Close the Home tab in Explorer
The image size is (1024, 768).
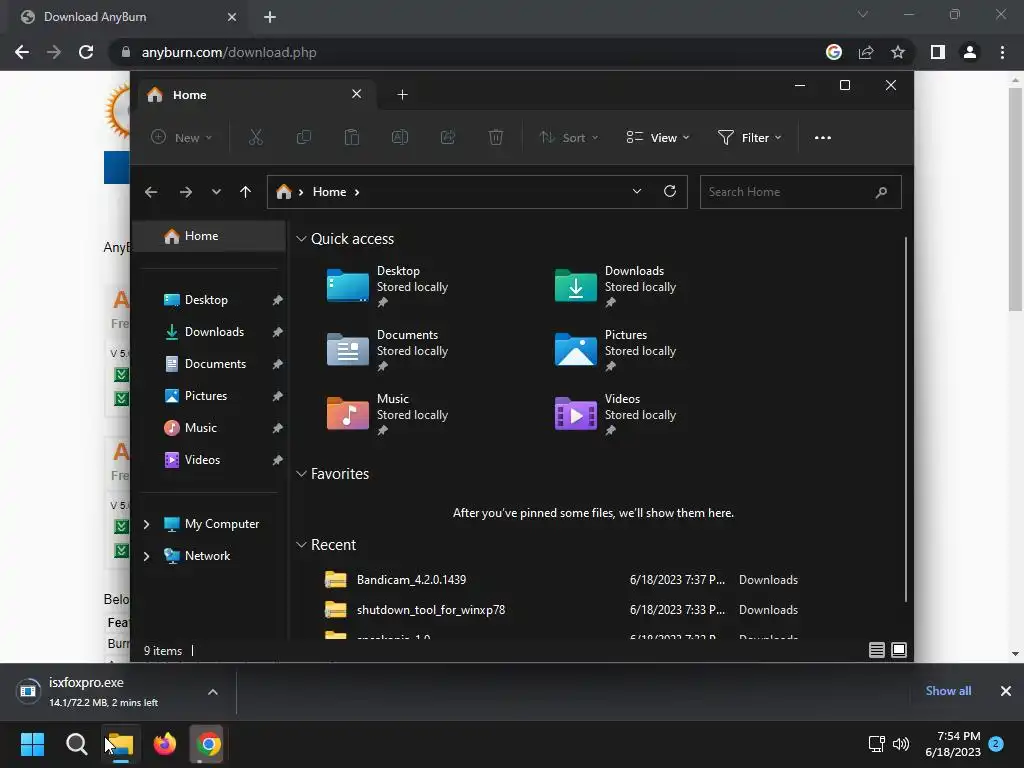point(357,94)
